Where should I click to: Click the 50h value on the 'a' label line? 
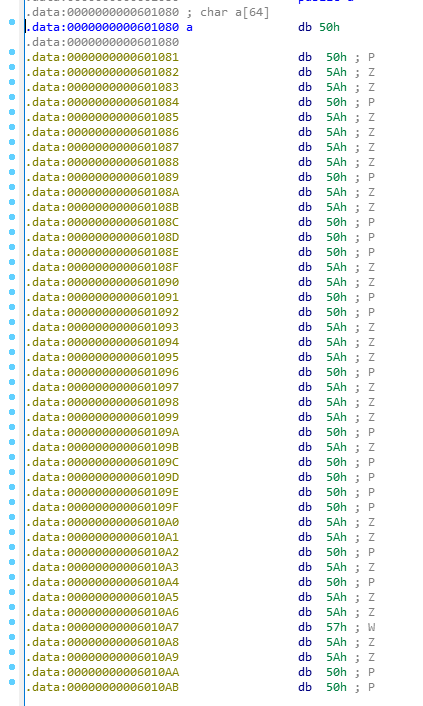329,27
